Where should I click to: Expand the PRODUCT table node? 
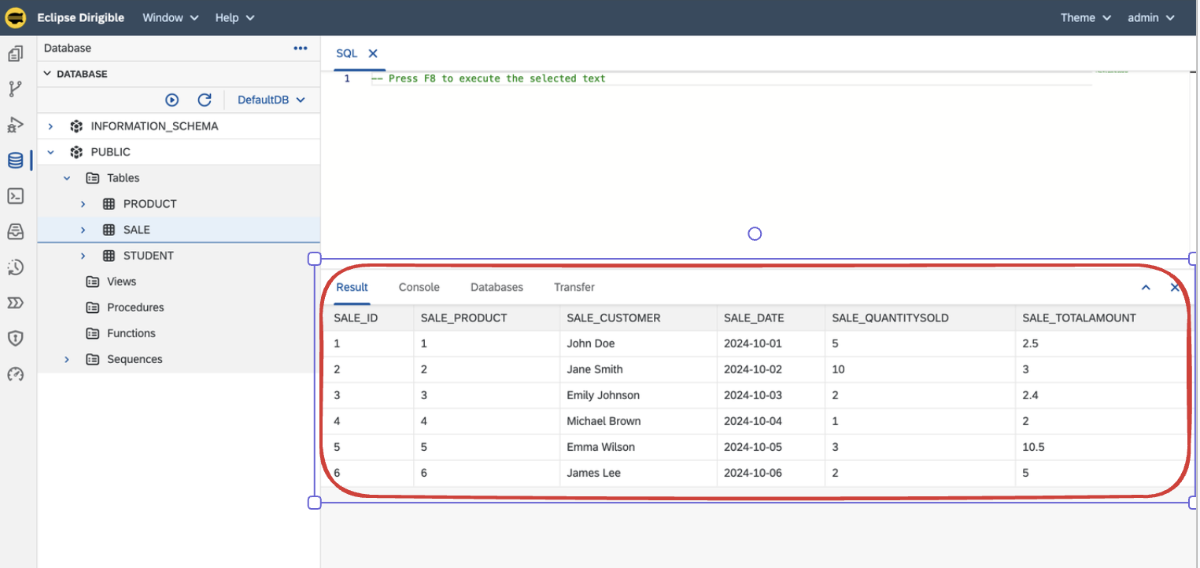tap(84, 204)
